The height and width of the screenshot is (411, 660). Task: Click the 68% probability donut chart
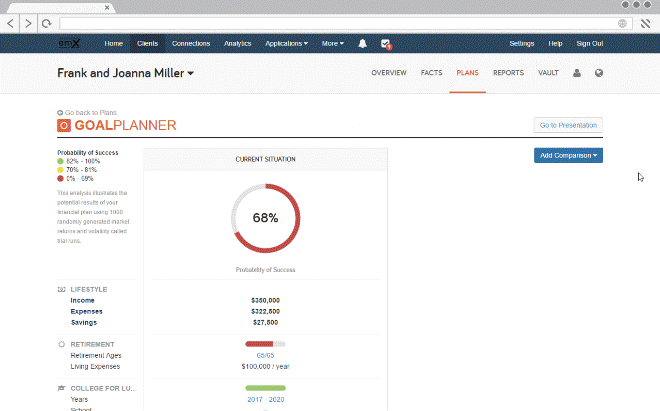[x=266, y=218]
